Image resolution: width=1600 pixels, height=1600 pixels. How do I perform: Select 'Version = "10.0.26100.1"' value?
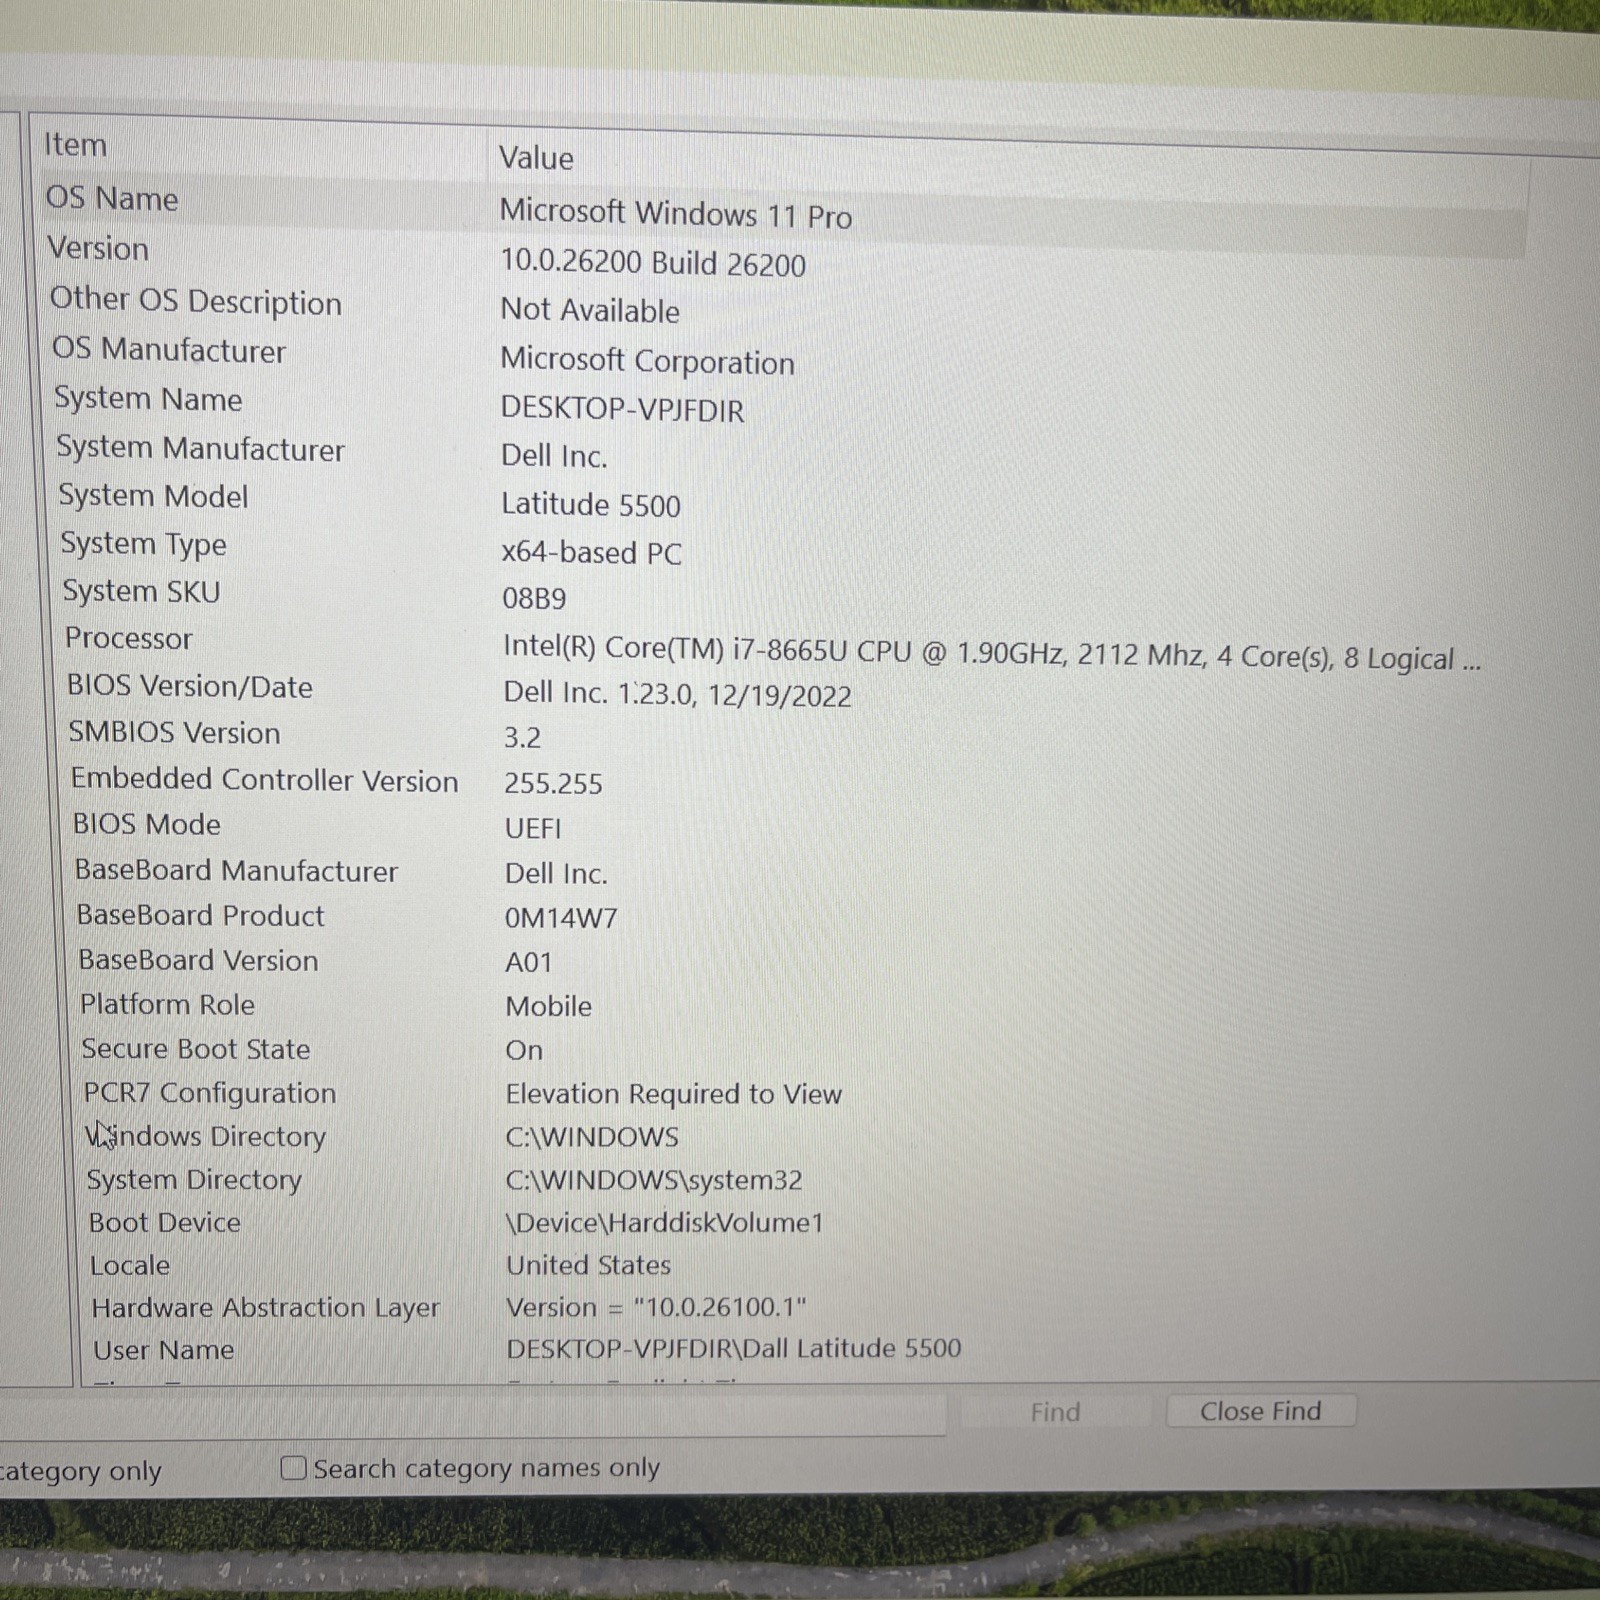tap(656, 1307)
